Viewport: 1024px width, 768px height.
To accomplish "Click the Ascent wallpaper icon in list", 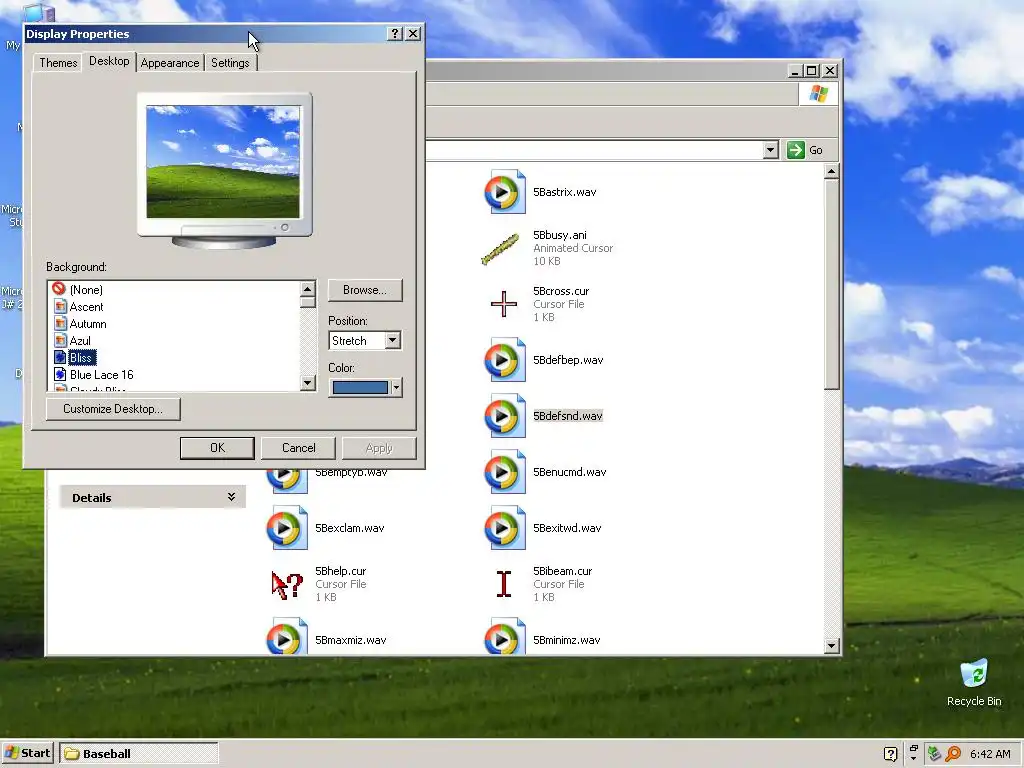I will [x=60, y=306].
